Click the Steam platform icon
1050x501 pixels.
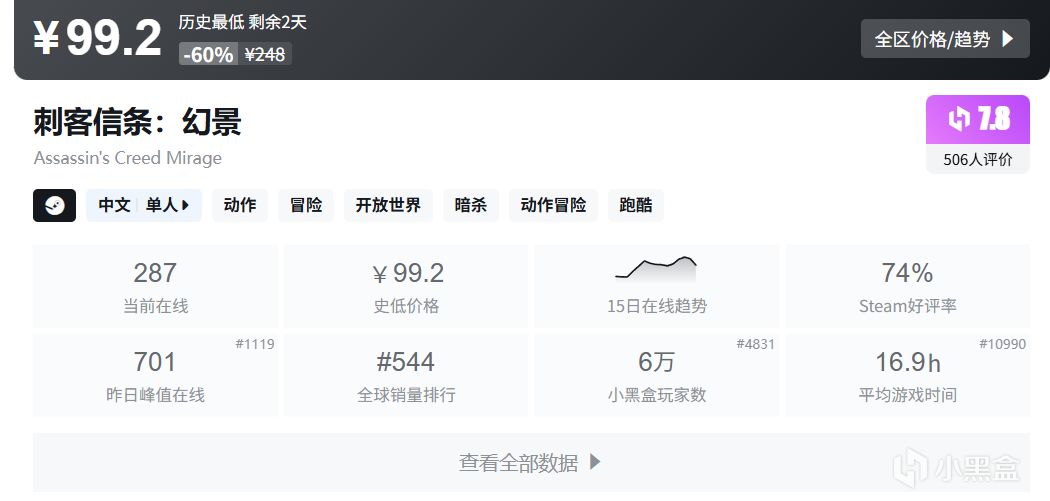tap(54, 206)
